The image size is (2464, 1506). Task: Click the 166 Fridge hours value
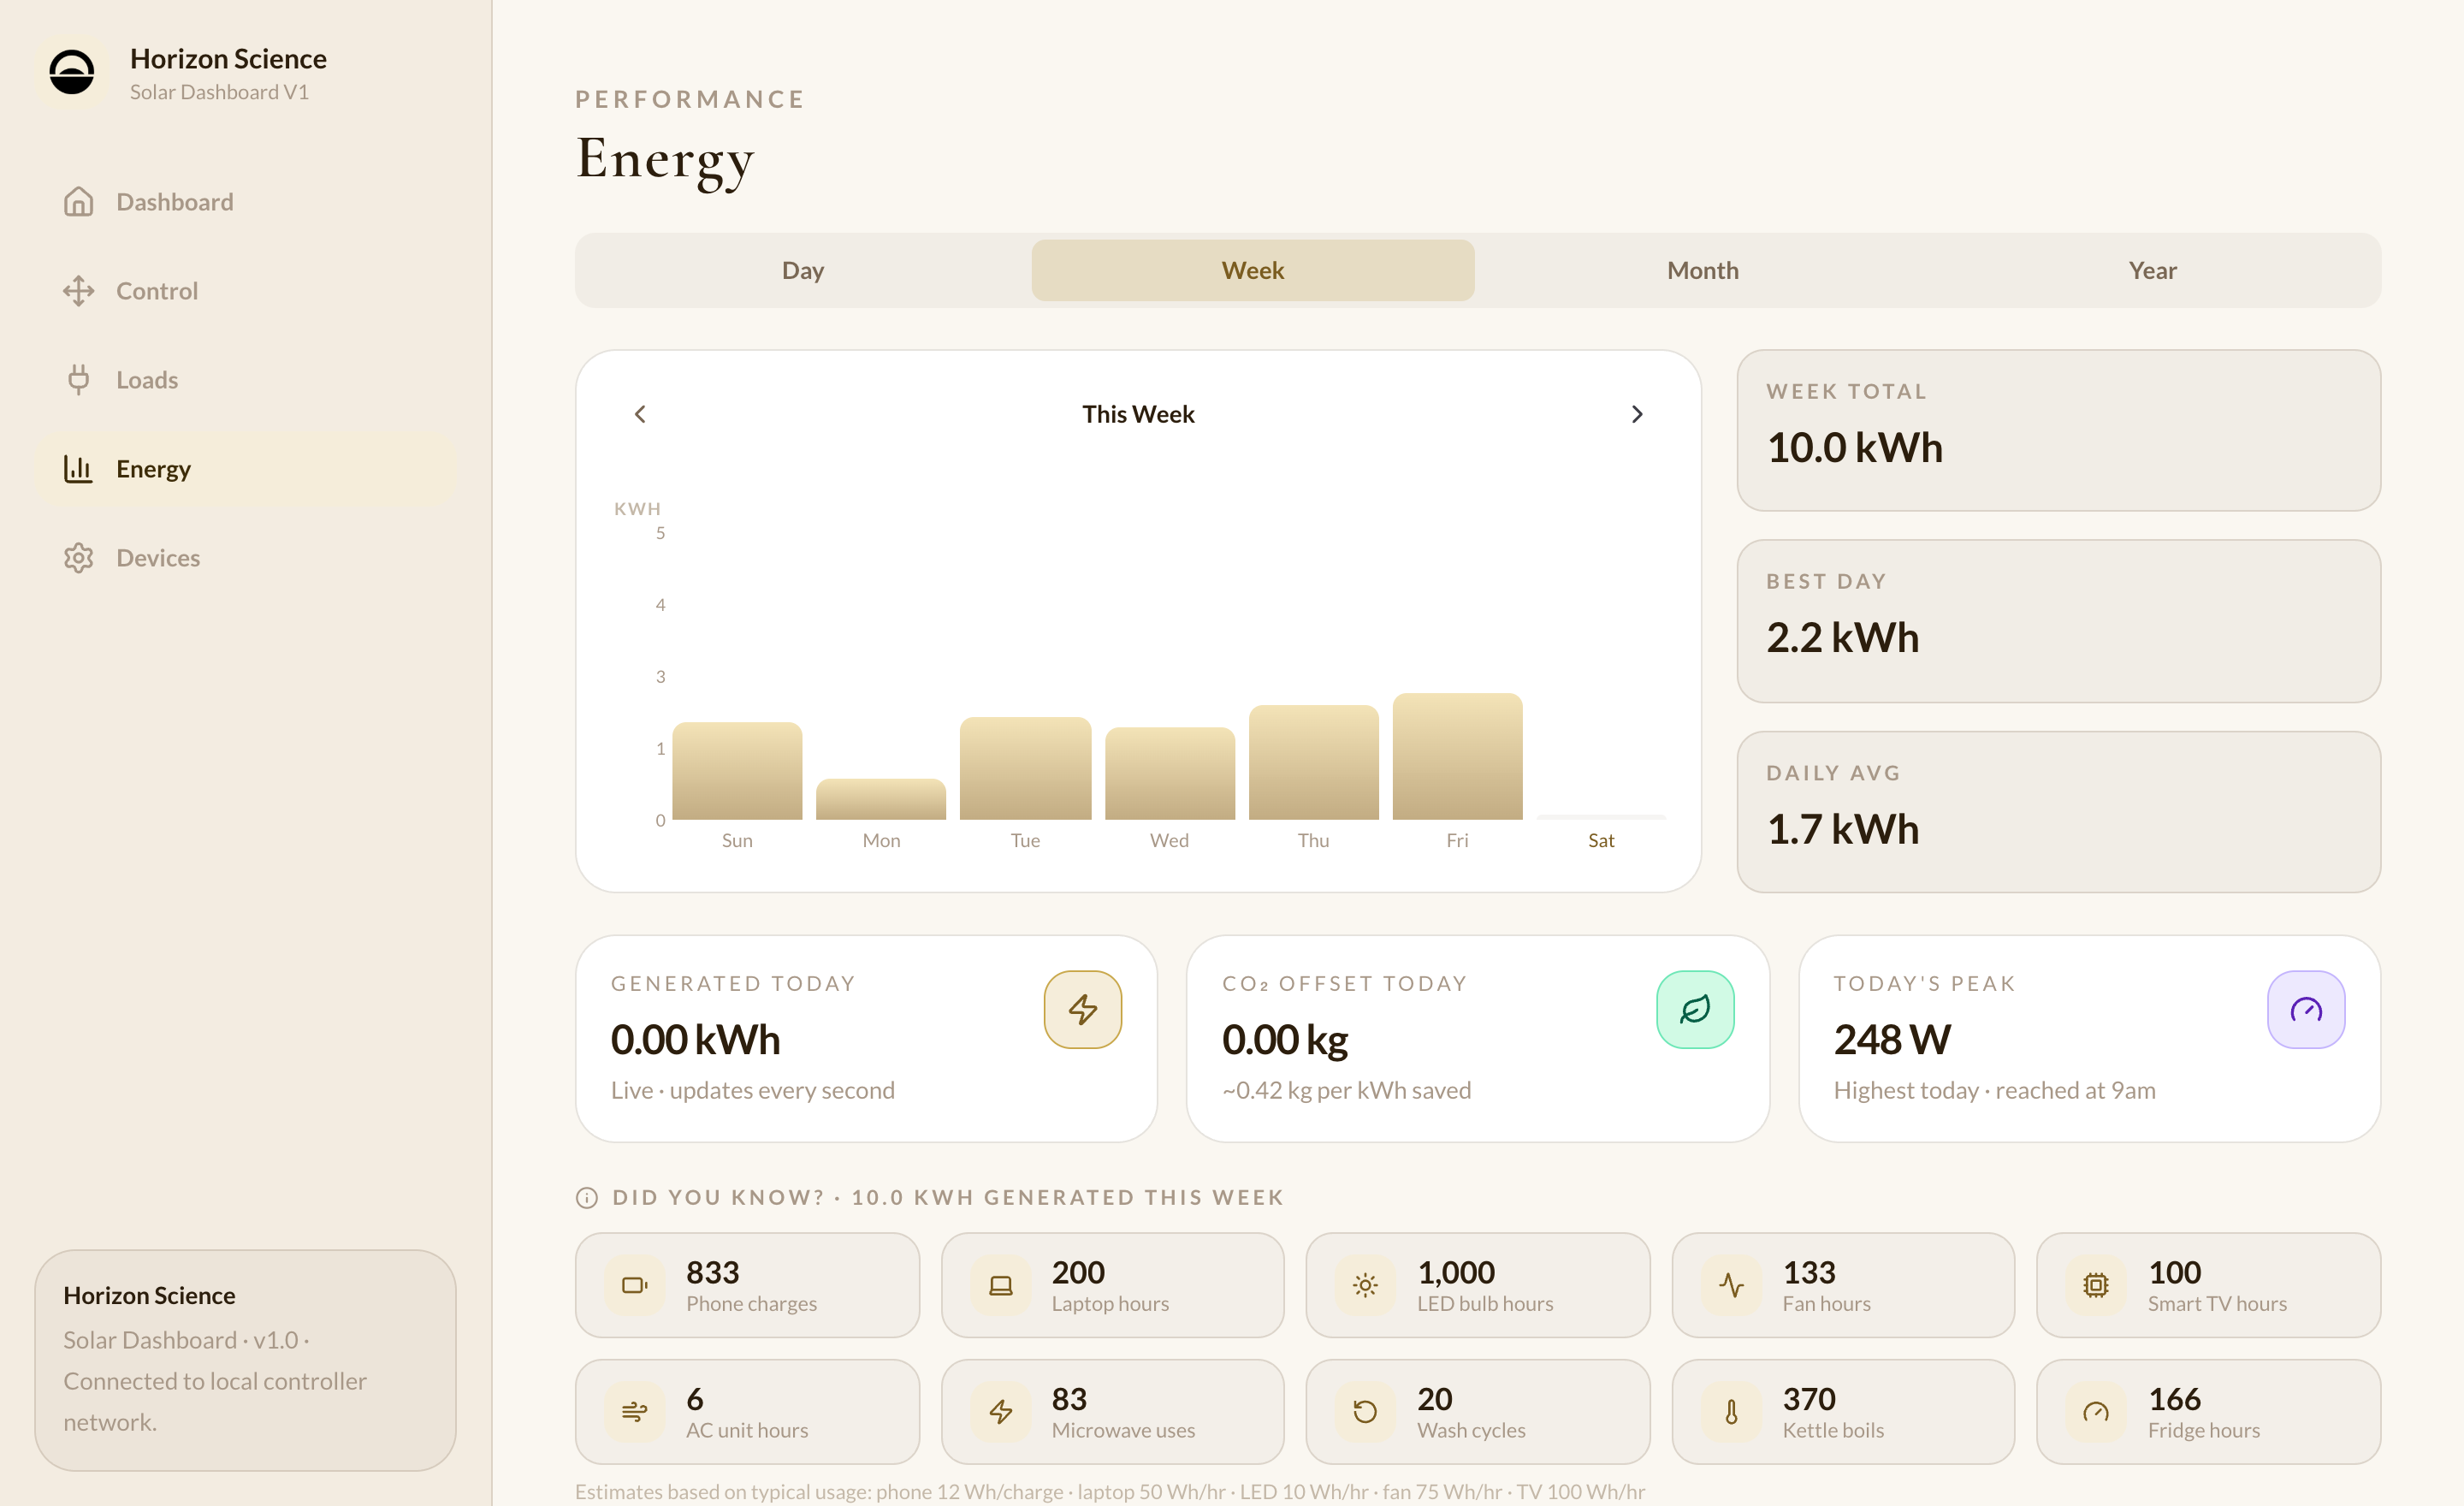click(x=2174, y=1399)
